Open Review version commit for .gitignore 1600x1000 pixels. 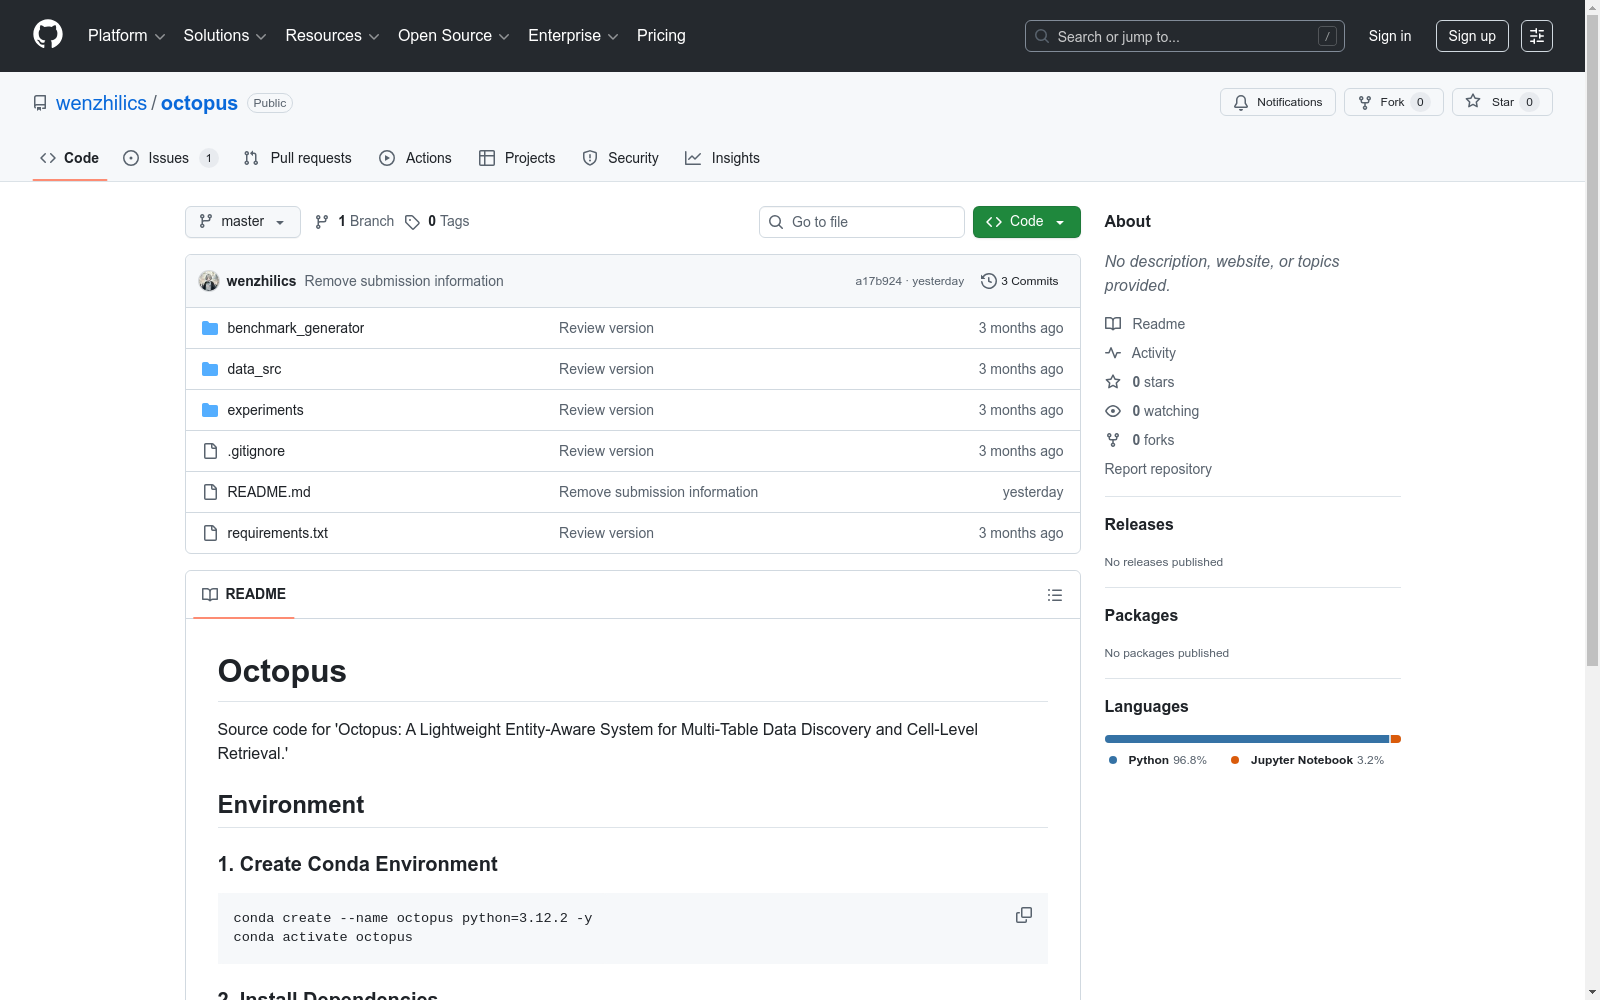click(x=606, y=451)
